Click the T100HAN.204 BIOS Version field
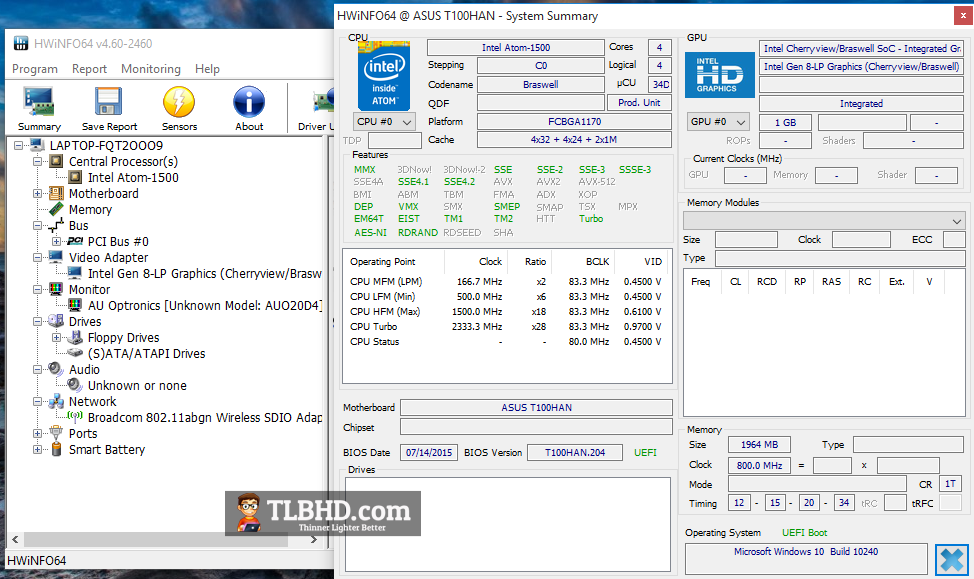The image size is (974, 579). (575, 452)
